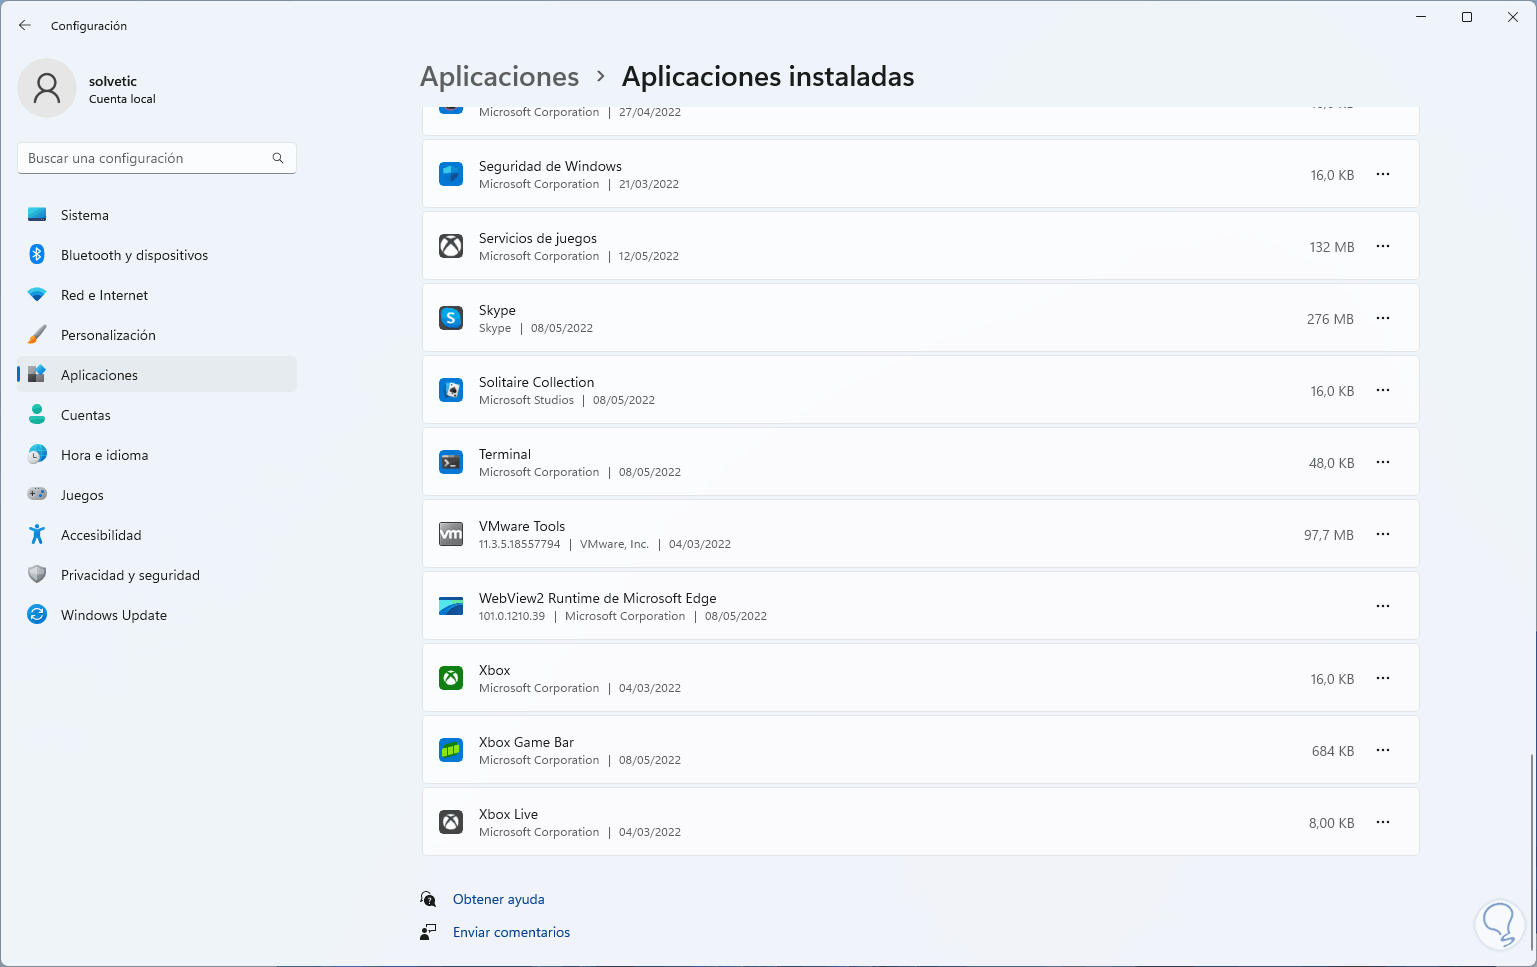This screenshot has height=967, width=1537.
Task: Expand the options menu for Xbox Live
Action: tap(1383, 822)
